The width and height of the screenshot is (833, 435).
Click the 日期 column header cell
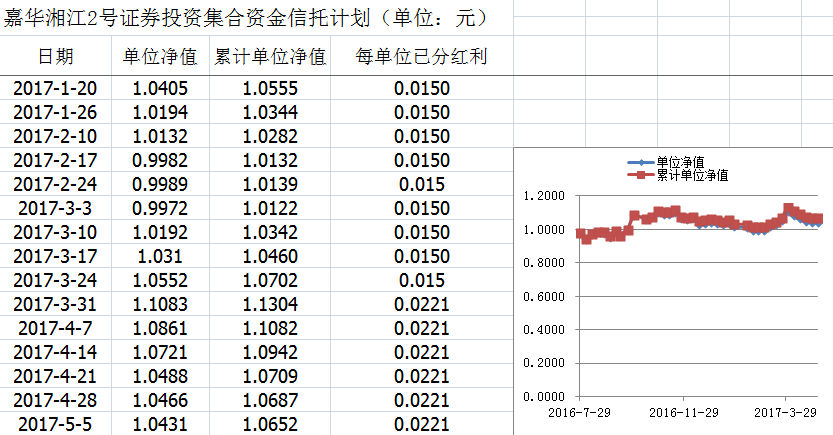point(55,57)
